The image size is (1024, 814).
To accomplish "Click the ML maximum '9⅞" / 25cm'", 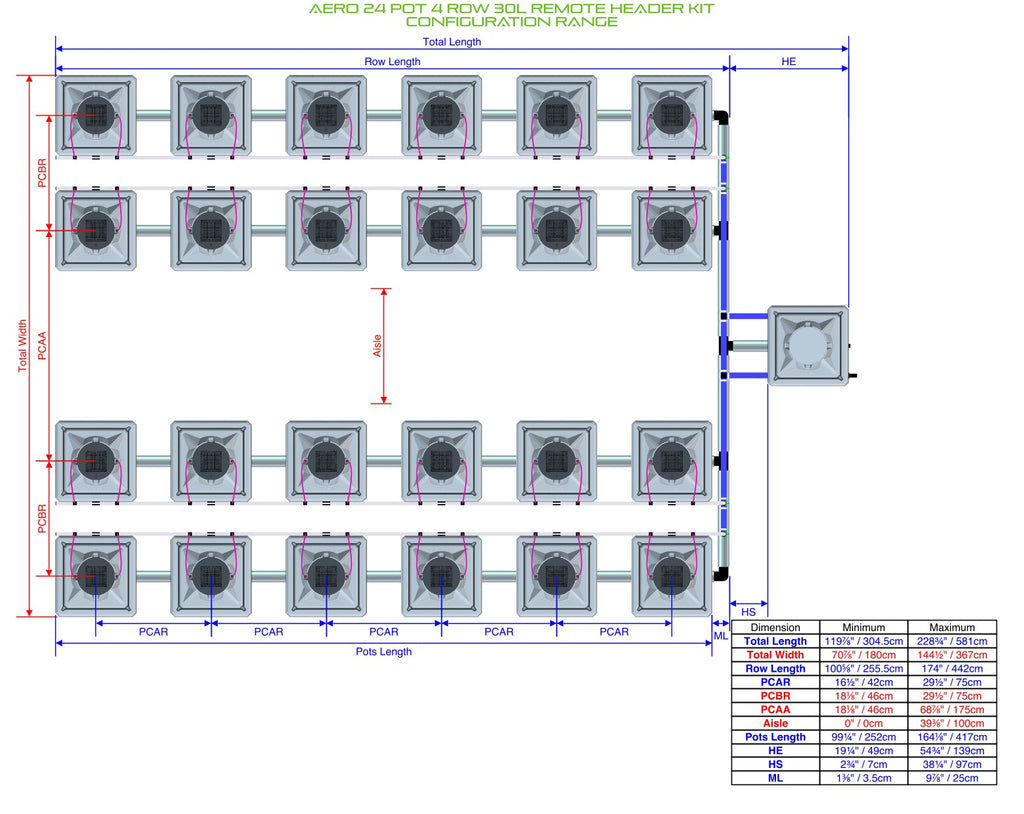I will point(952,778).
